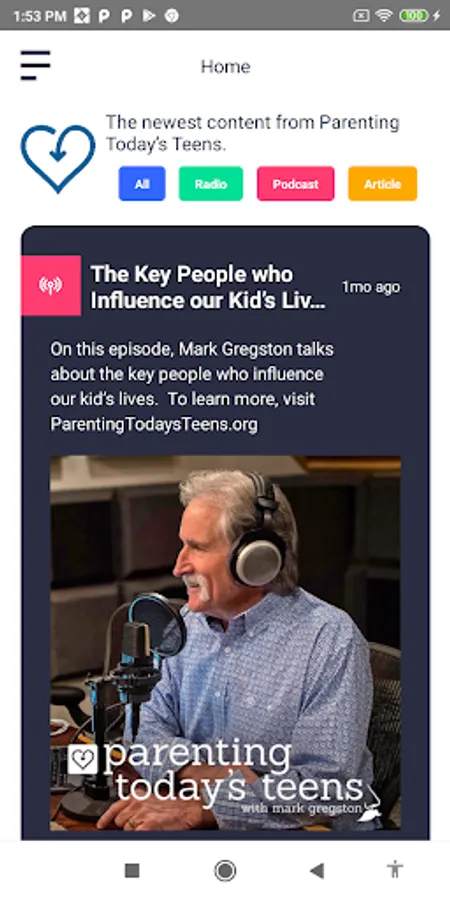Image resolution: width=450 pixels, height=900 pixels.
Task: Tap the Wi-Fi status bar icon
Action: click(383, 16)
